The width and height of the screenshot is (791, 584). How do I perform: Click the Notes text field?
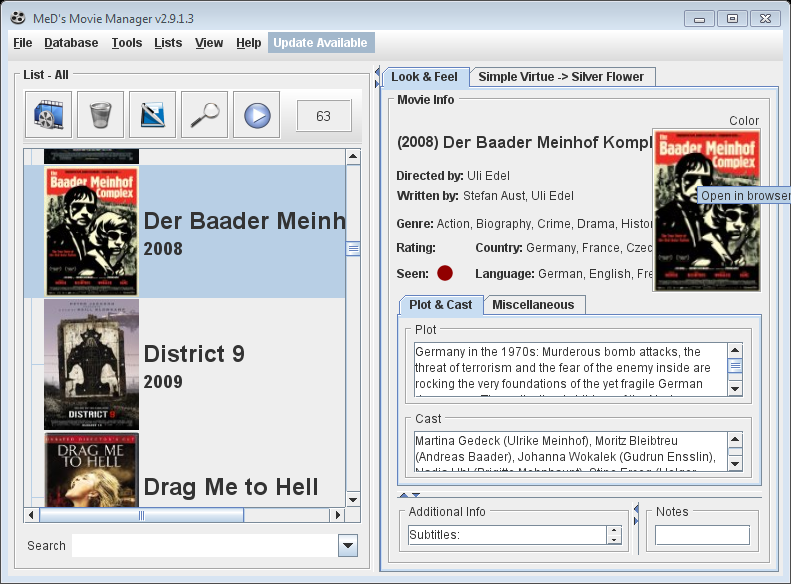click(x=702, y=536)
